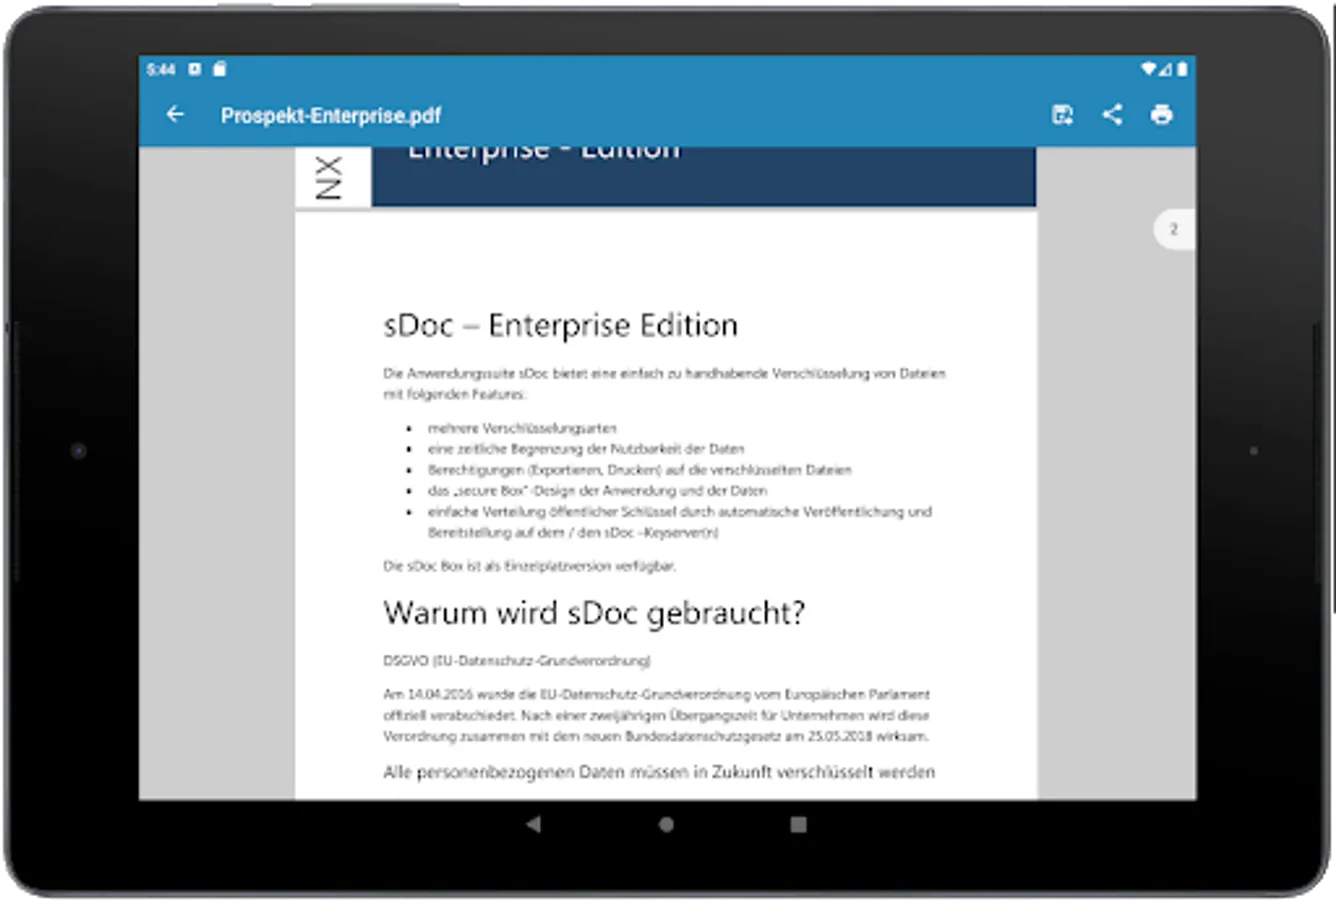This screenshot has width=1336, height=900.
Task: Click the page number 2 indicator handle
Action: 1174,229
